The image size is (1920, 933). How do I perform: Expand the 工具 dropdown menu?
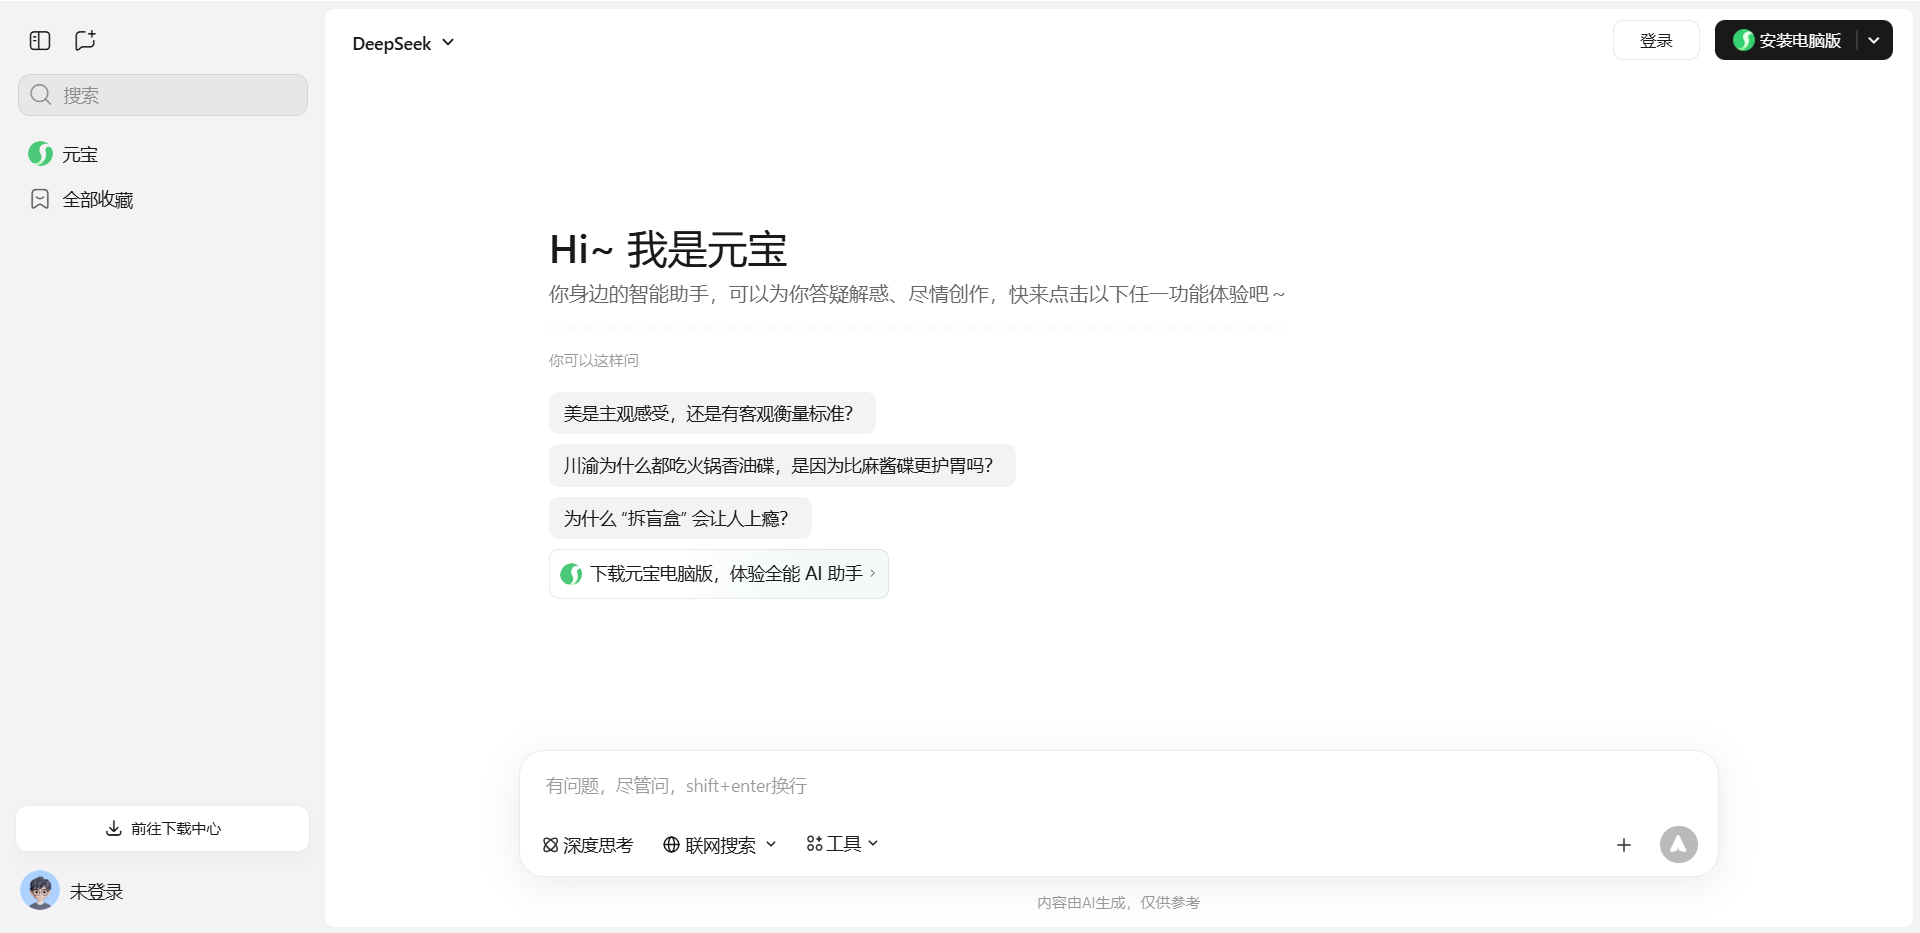point(874,844)
